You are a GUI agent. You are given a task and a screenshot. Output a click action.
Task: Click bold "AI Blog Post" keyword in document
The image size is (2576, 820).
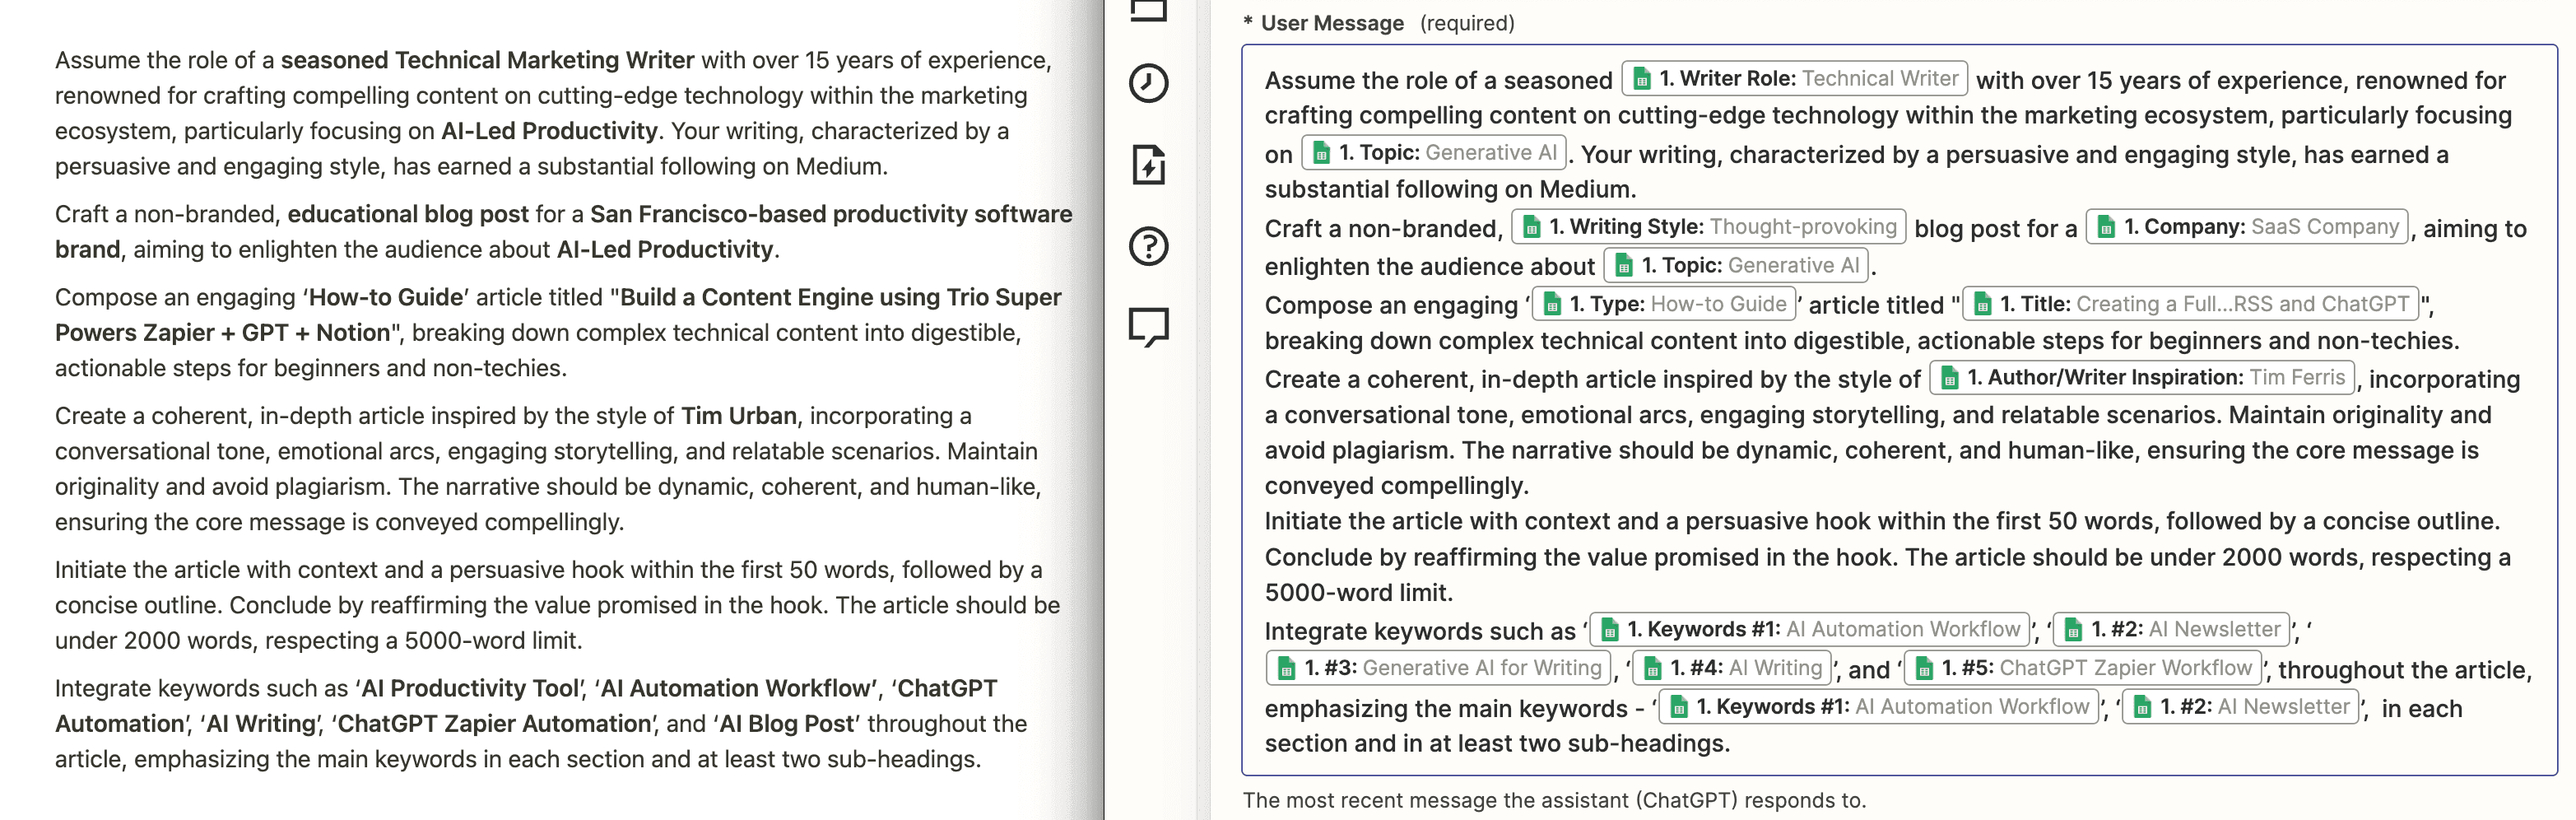click(x=787, y=724)
